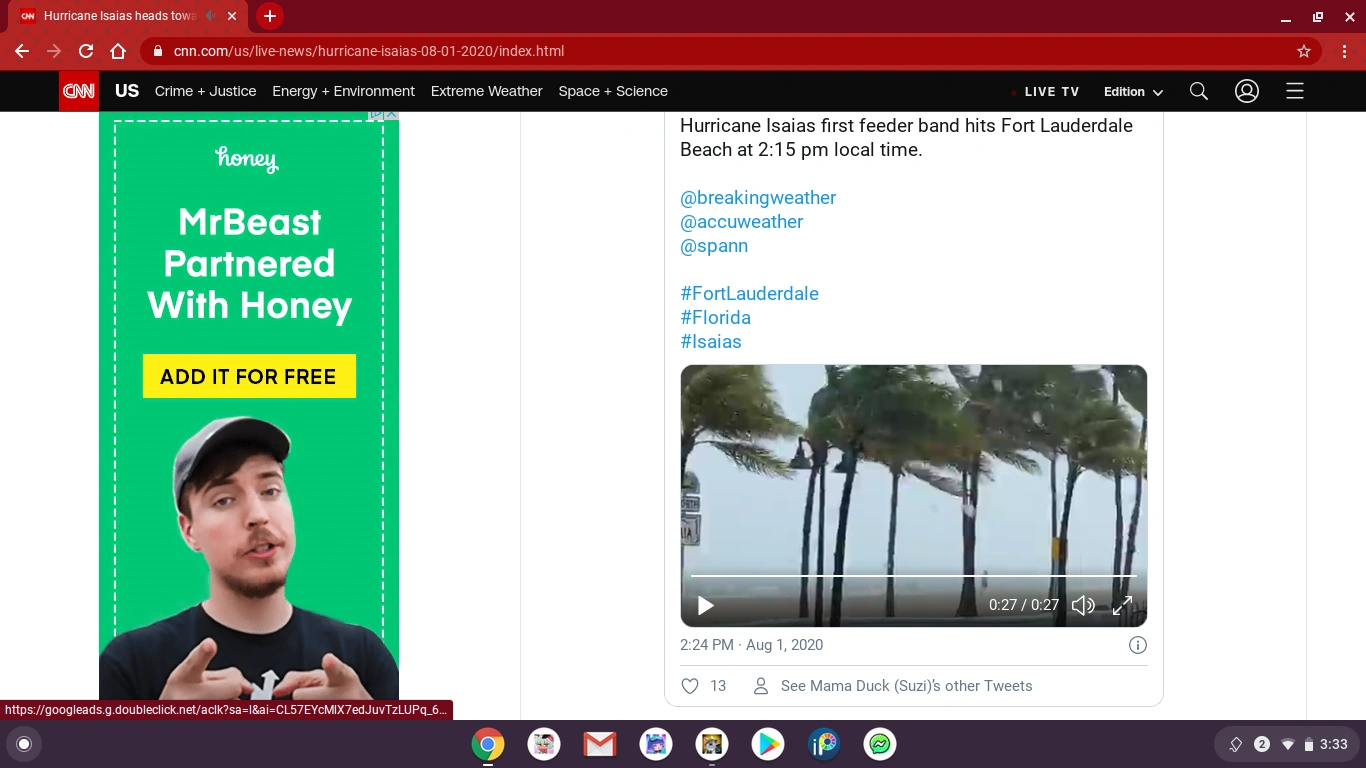Open Google Play Store from the shelf
This screenshot has width=1366, height=768.
point(768,744)
